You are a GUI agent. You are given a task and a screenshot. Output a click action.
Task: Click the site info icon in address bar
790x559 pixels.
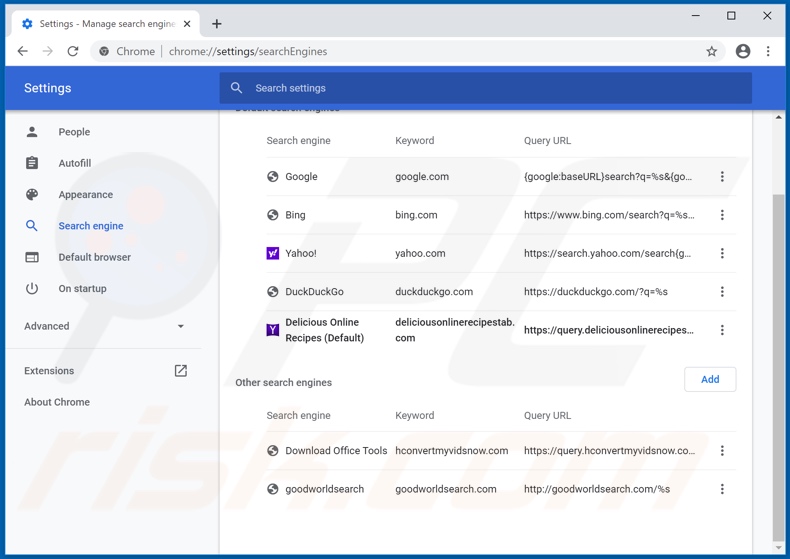click(x=104, y=51)
